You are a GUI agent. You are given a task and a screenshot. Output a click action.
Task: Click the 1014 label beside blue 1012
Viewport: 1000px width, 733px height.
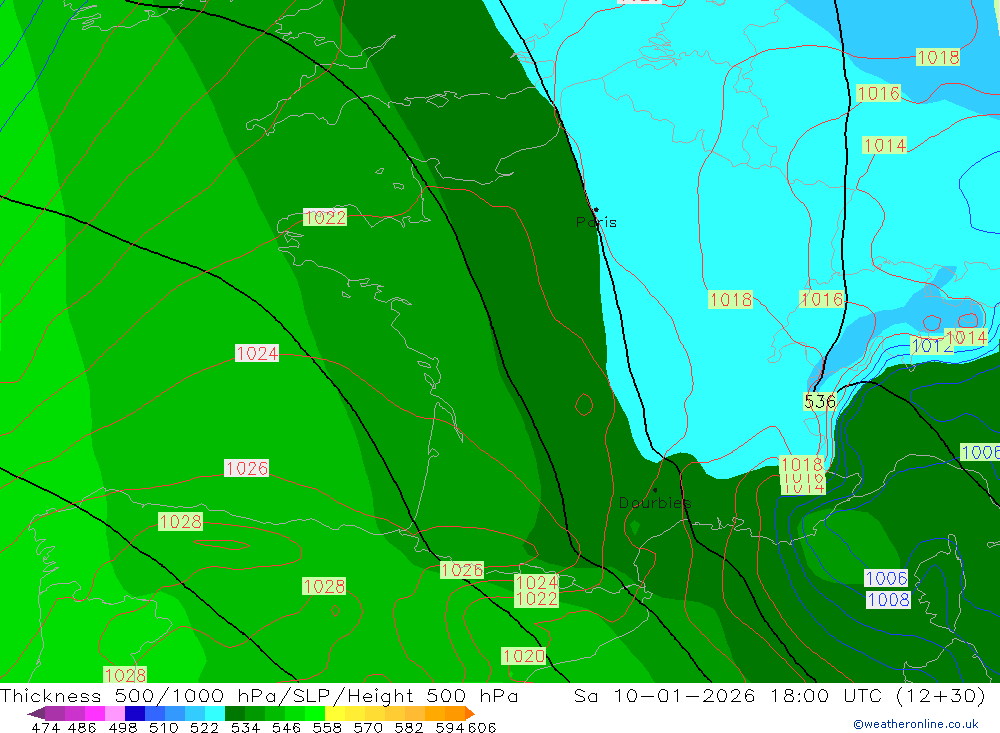coord(966,337)
